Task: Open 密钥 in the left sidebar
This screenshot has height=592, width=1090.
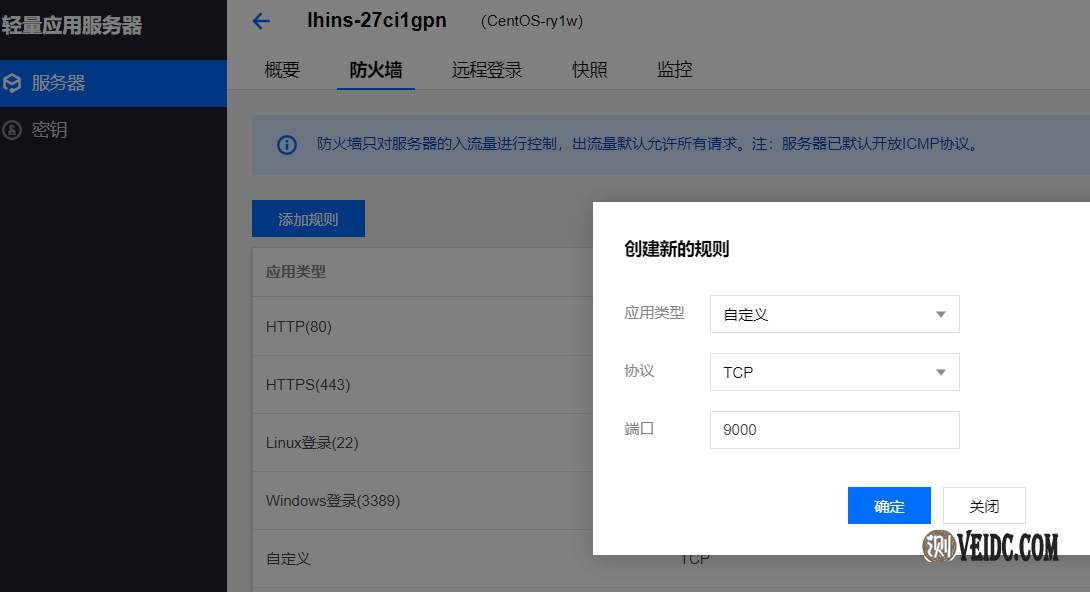Action: coord(49,130)
